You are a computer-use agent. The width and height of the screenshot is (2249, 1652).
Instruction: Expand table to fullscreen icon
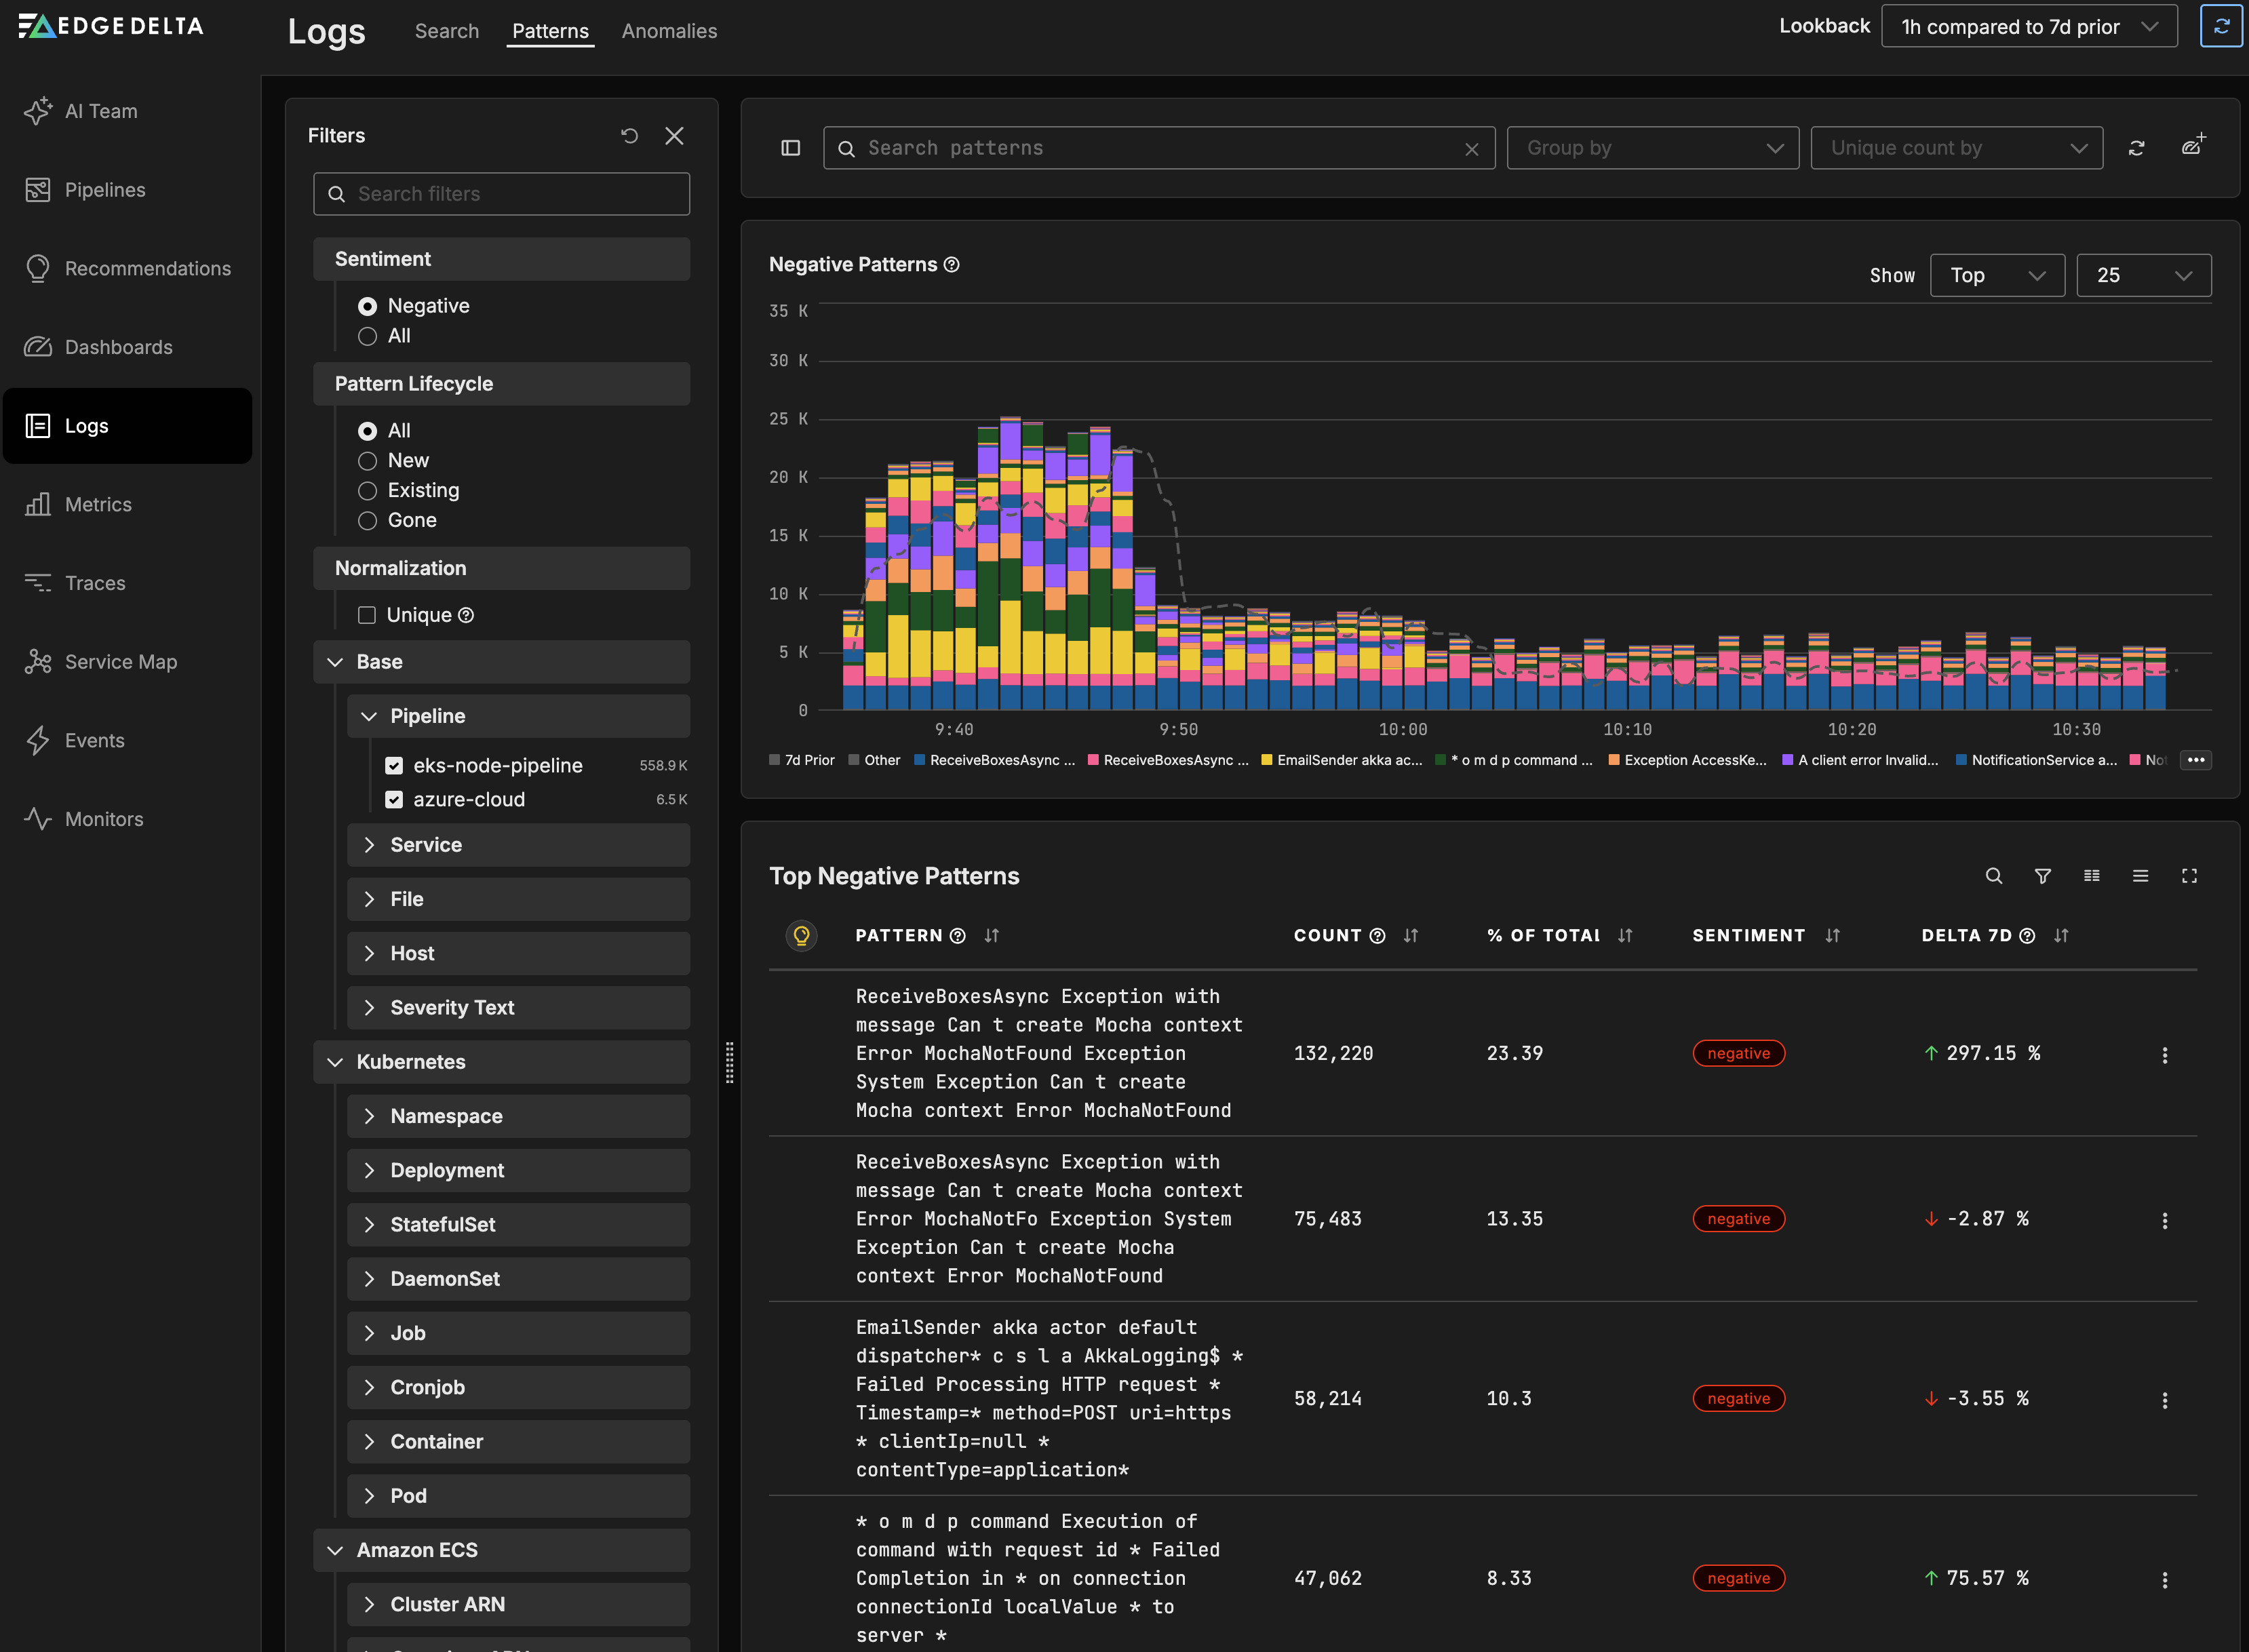[x=2189, y=876]
